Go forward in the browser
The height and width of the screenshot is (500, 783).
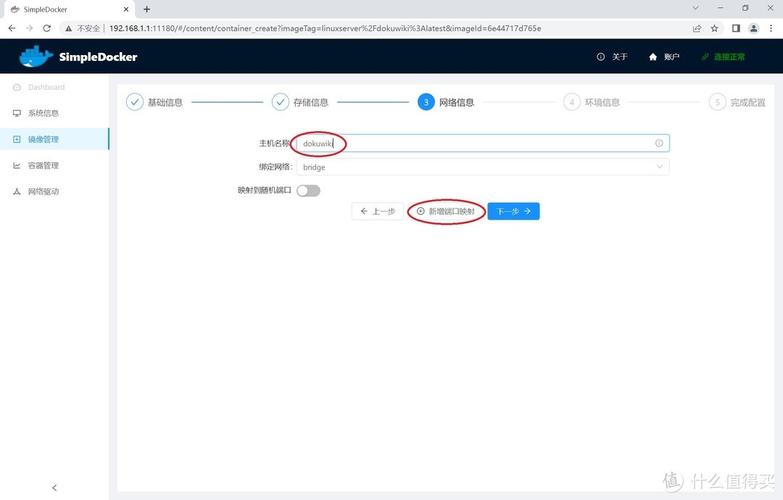point(29,28)
